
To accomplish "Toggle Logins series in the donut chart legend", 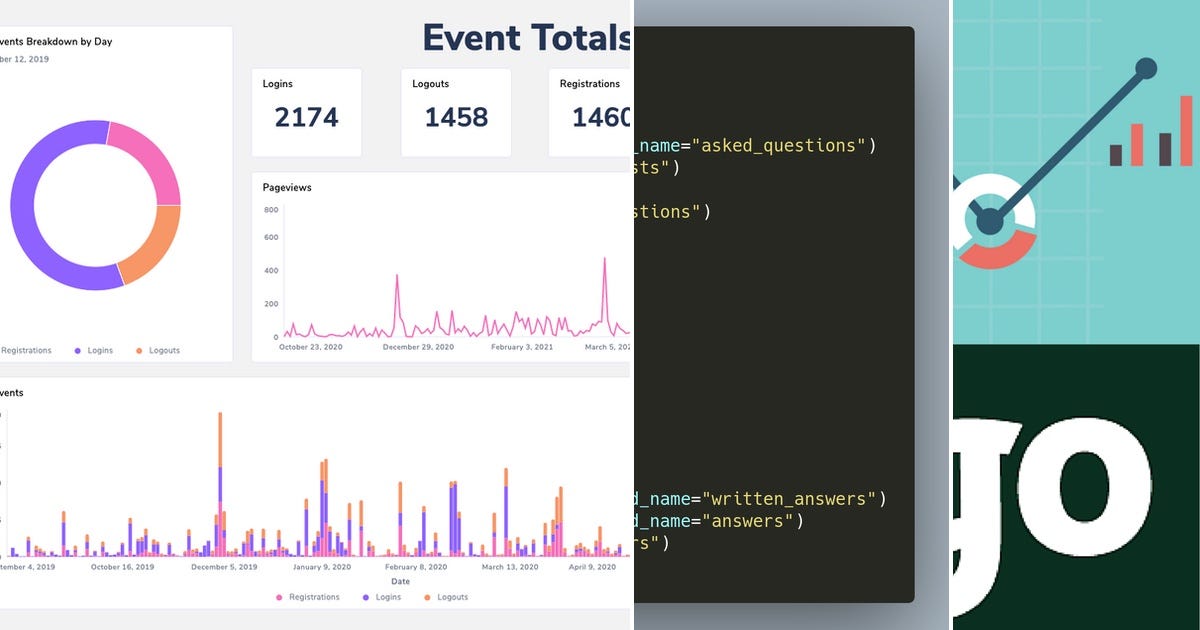I will click(x=80, y=350).
